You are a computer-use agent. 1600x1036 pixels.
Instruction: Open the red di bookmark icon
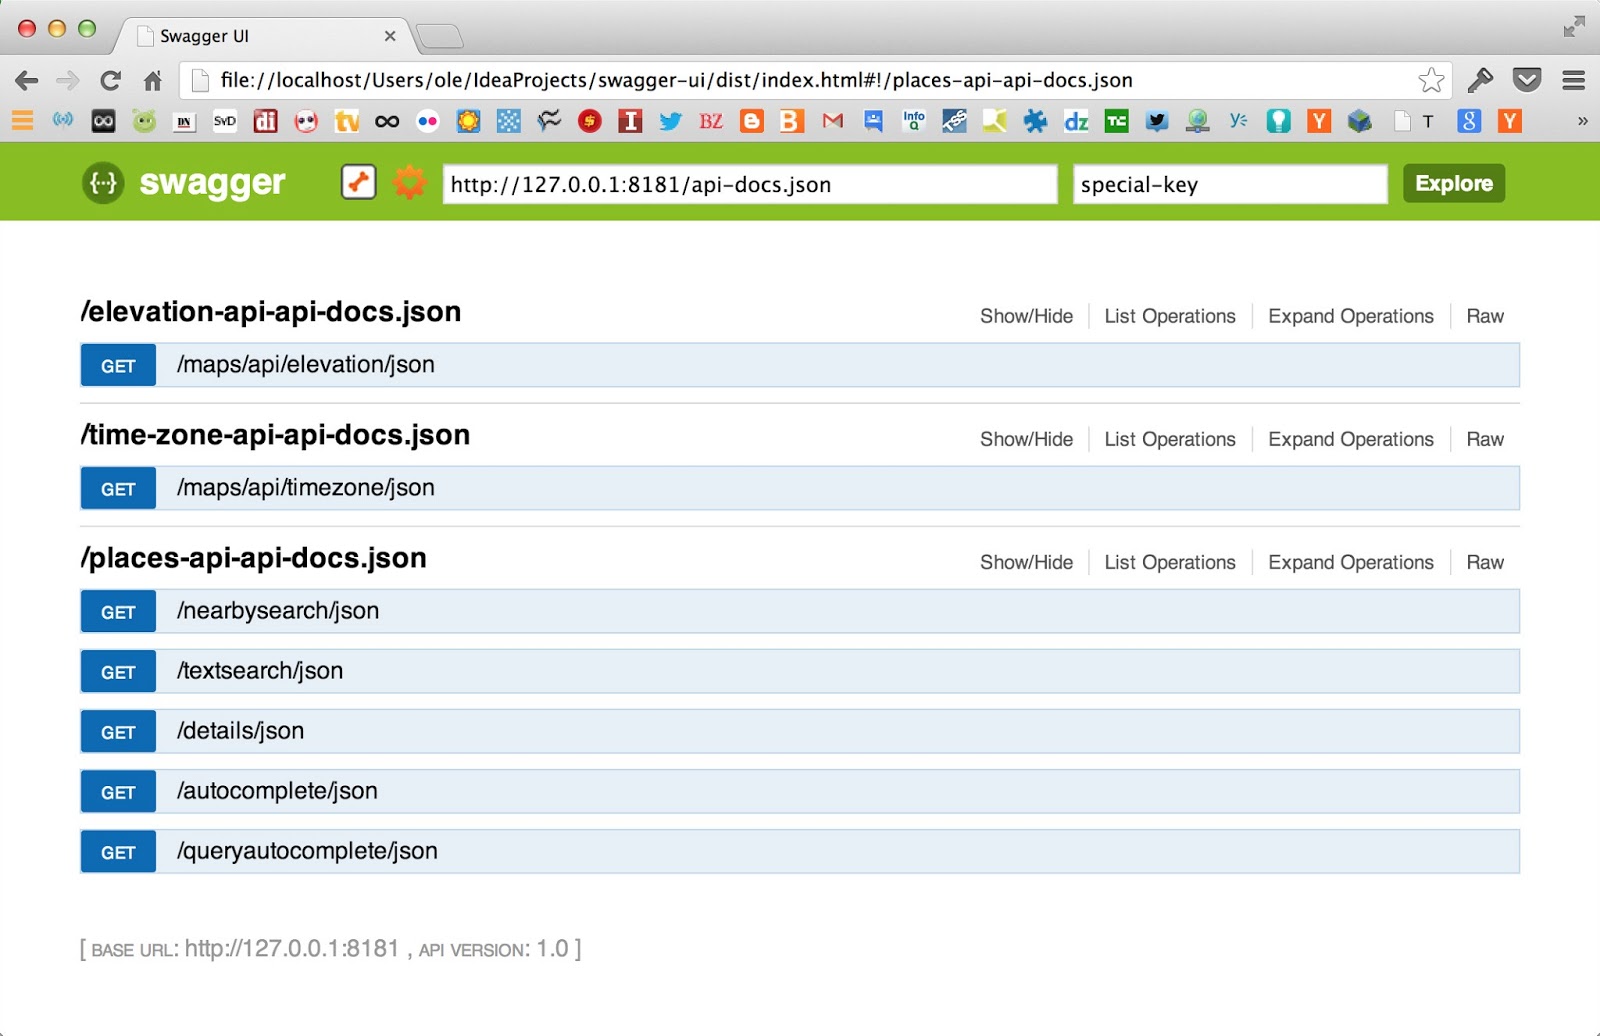265,121
